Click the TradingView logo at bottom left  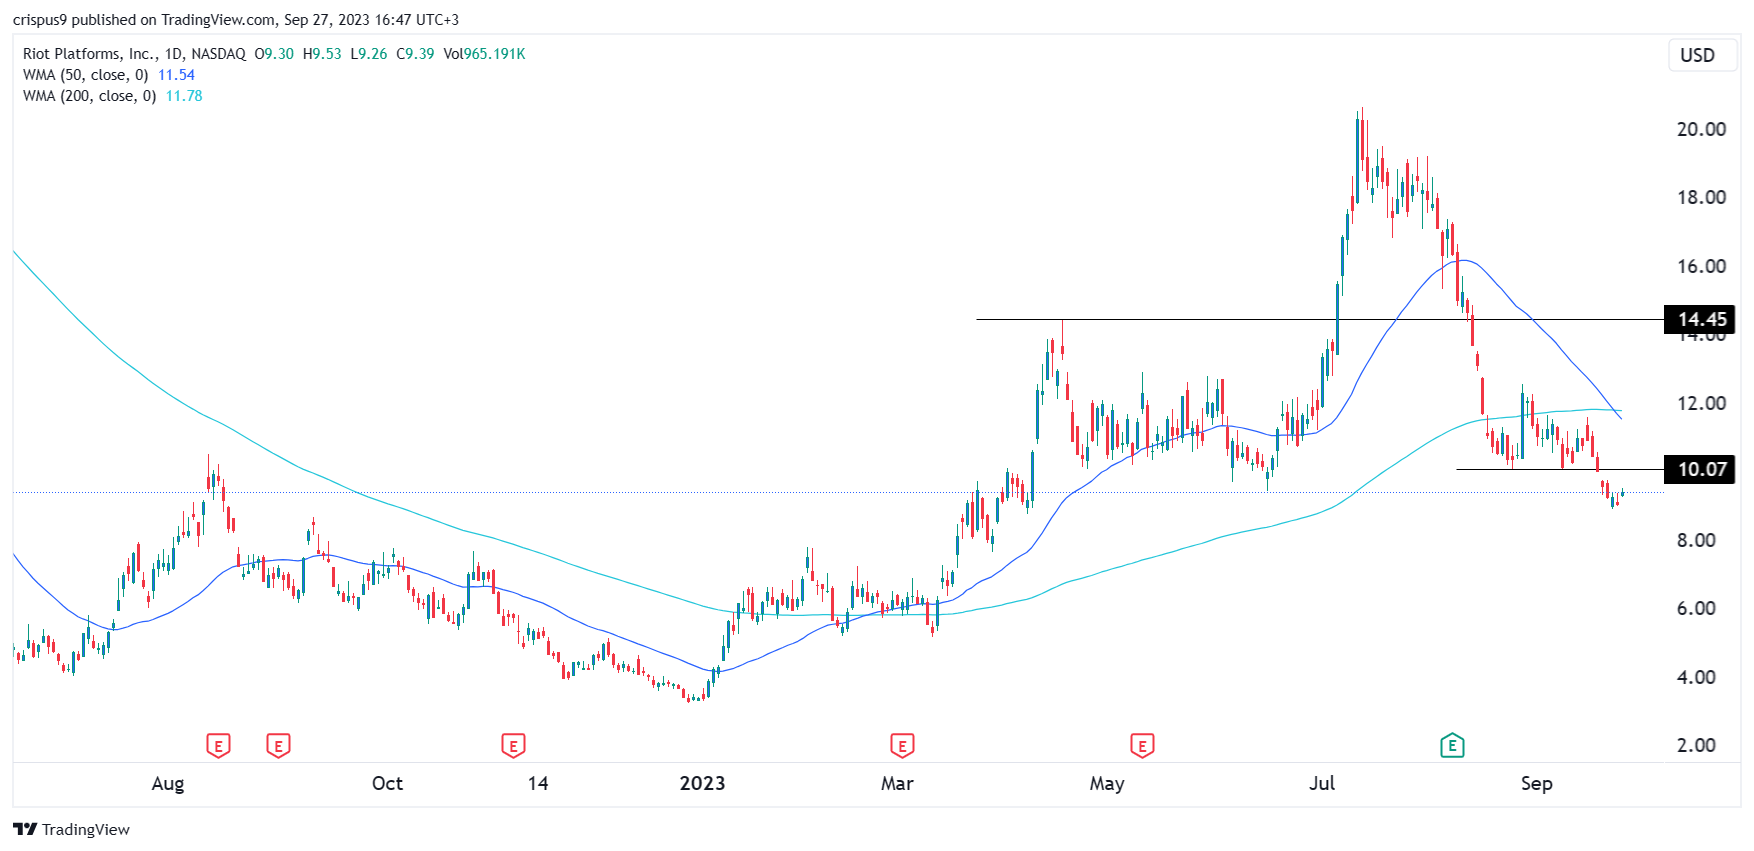click(x=71, y=829)
